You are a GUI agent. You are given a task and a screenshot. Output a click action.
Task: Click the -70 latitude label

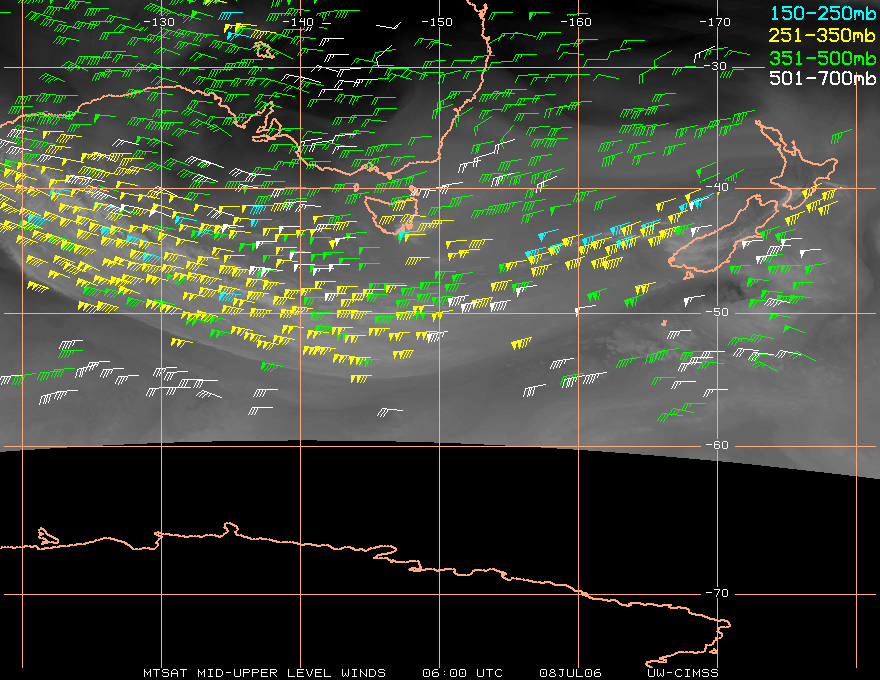[x=717, y=593]
